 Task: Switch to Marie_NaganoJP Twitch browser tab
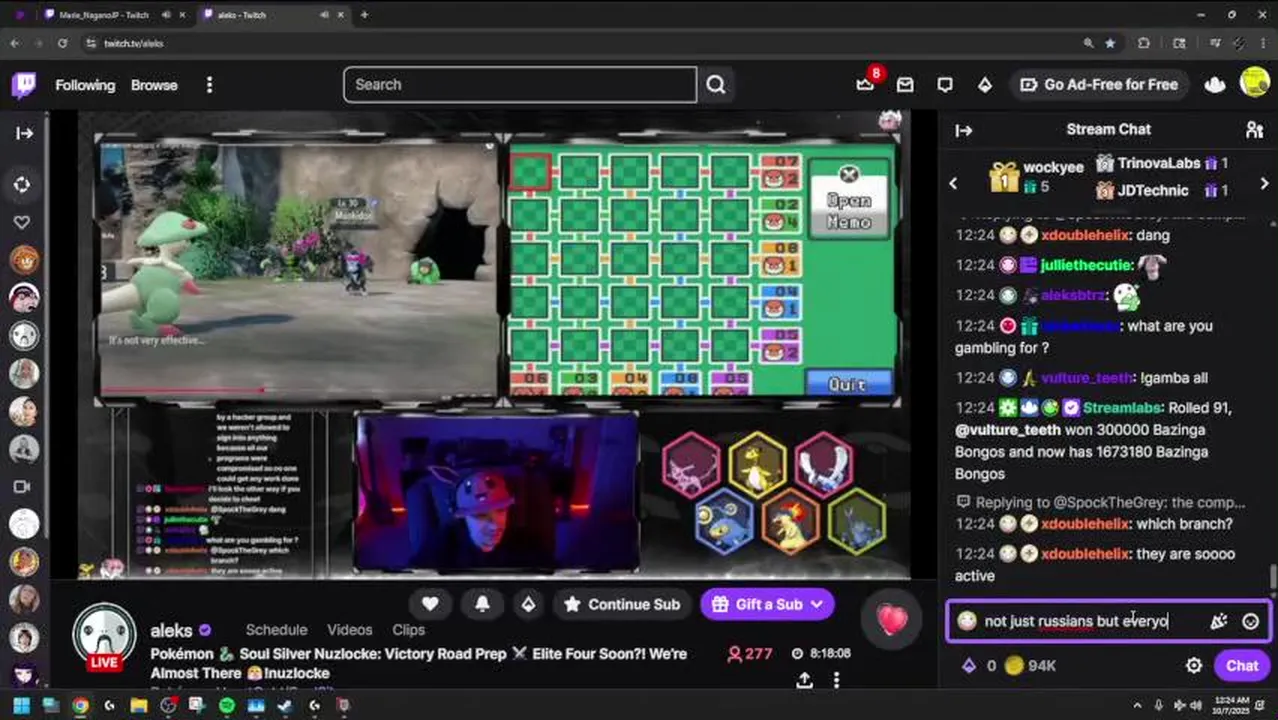105,15
